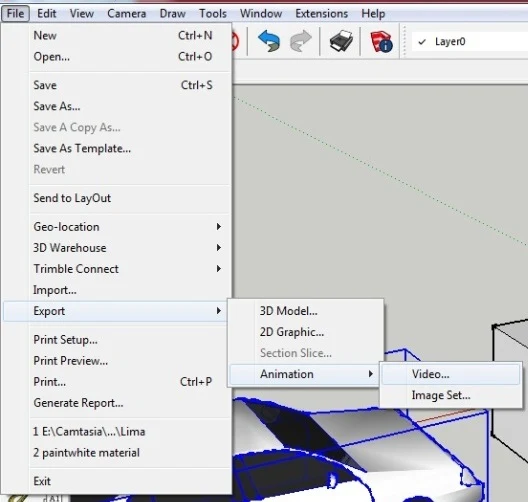Open the Extensions menu

coord(322,14)
